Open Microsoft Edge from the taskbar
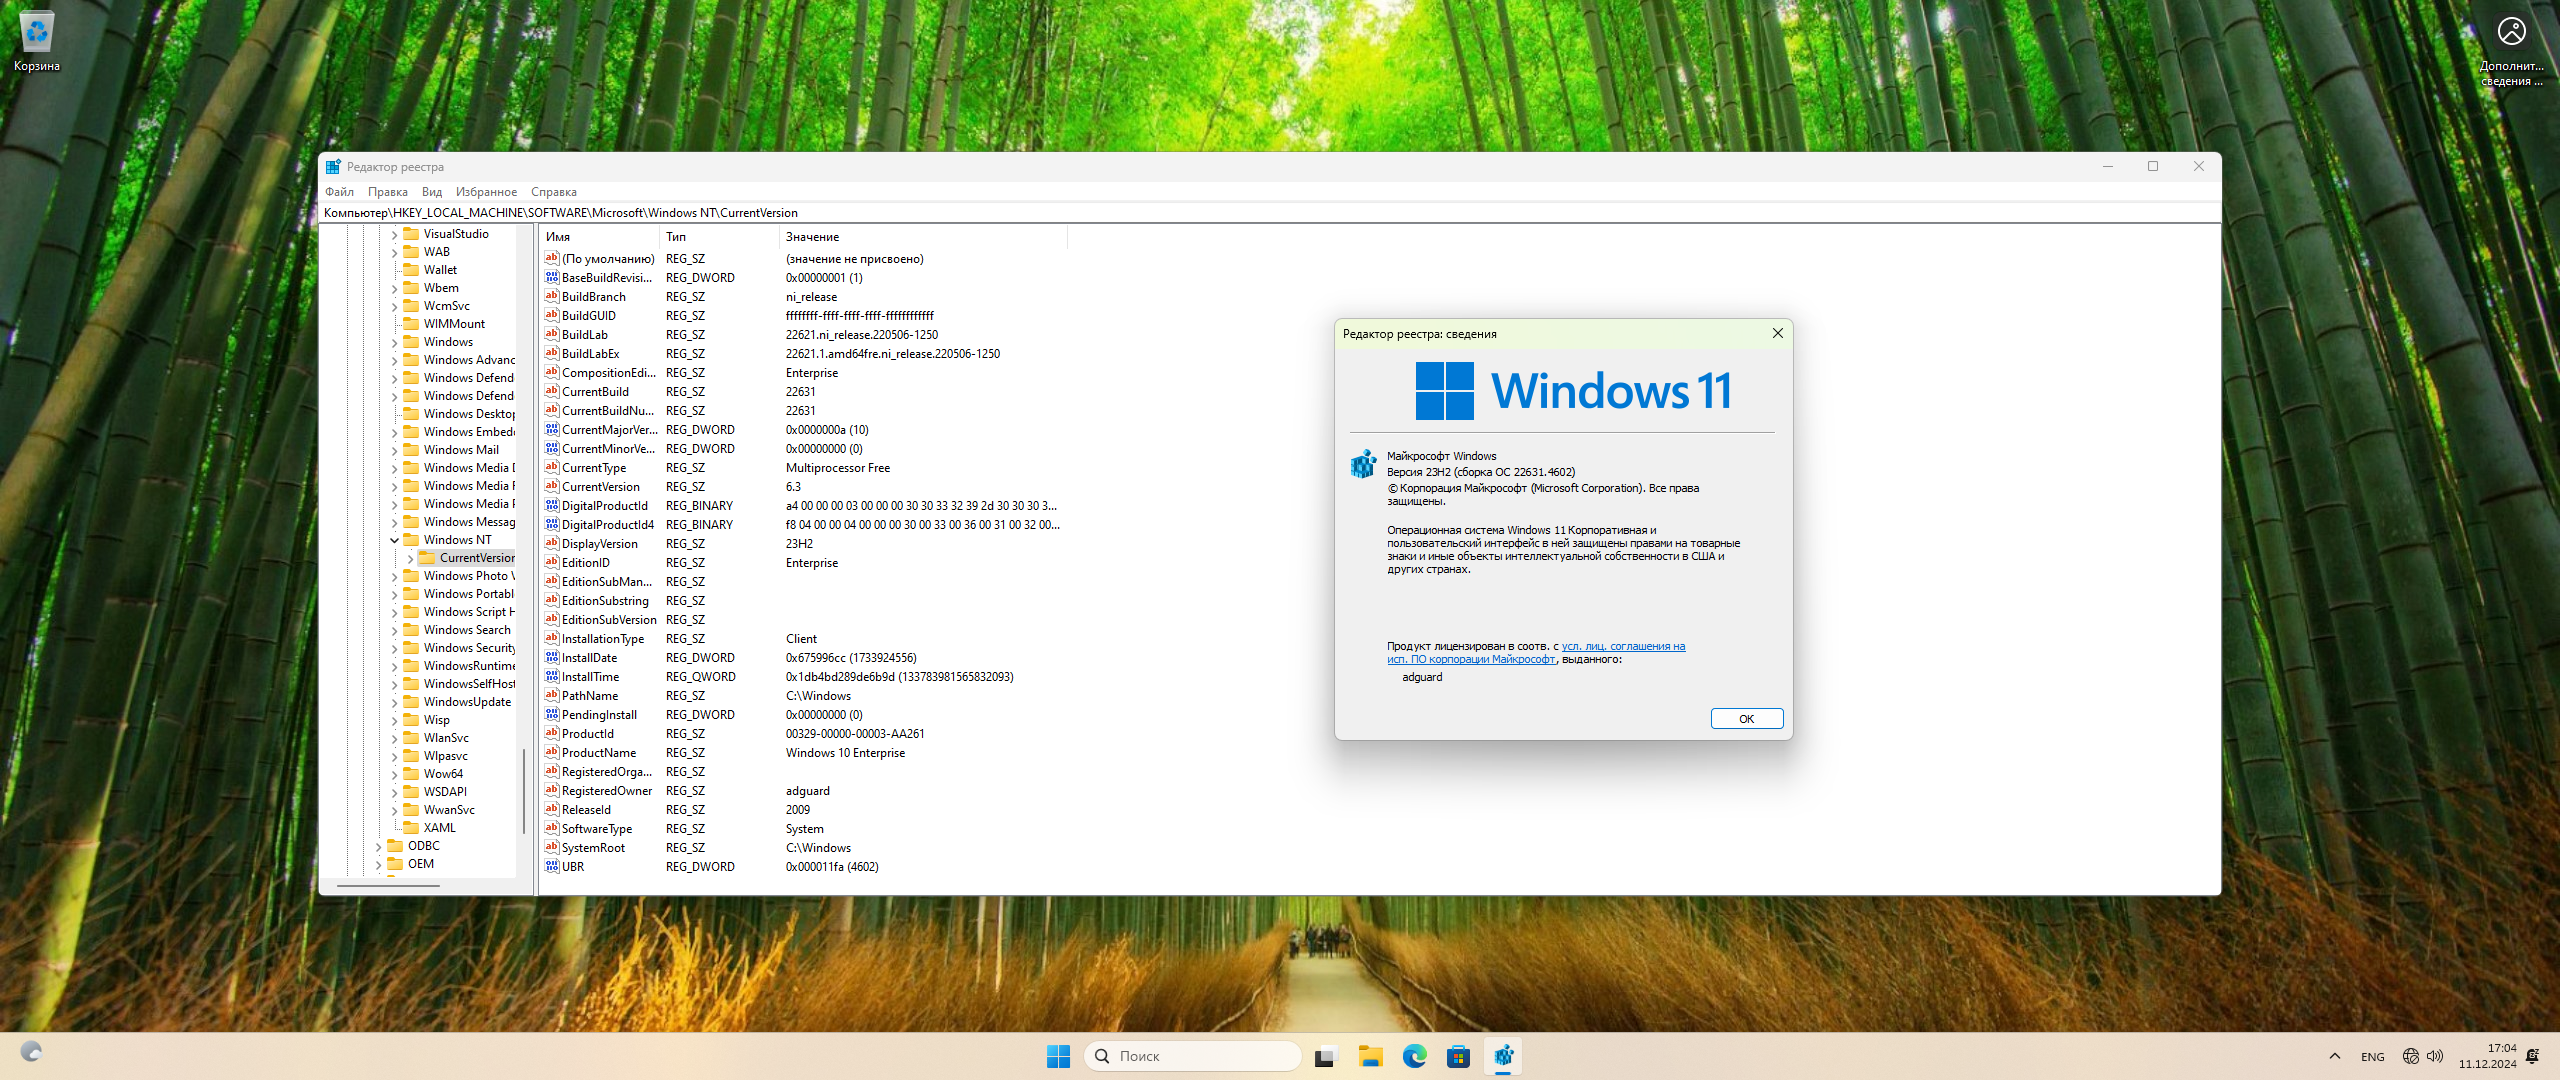The width and height of the screenshot is (2560, 1080). point(1414,1056)
